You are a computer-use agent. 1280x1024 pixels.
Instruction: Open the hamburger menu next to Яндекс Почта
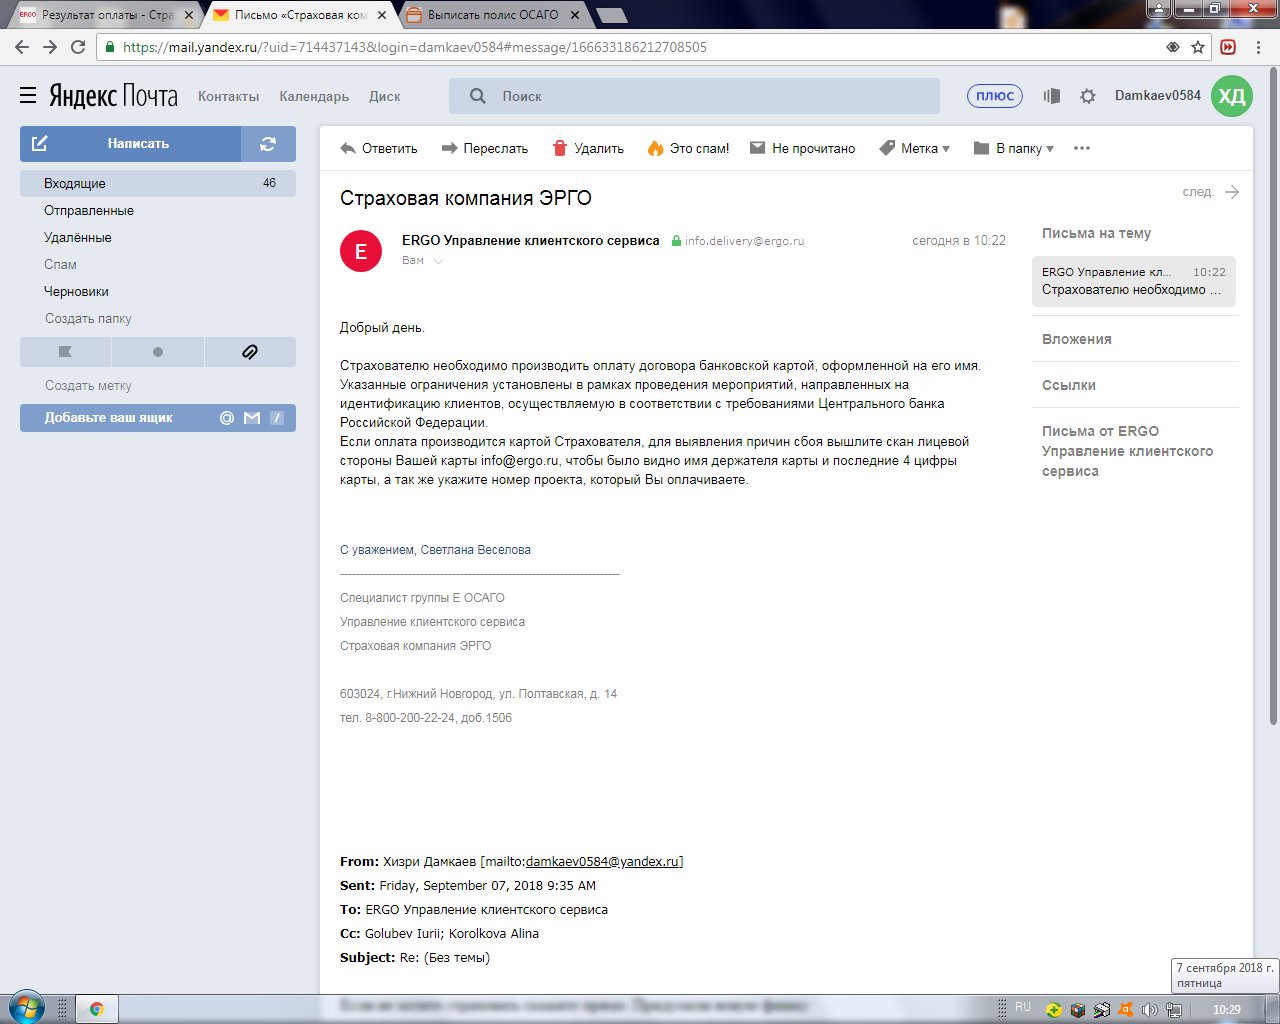[28, 96]
